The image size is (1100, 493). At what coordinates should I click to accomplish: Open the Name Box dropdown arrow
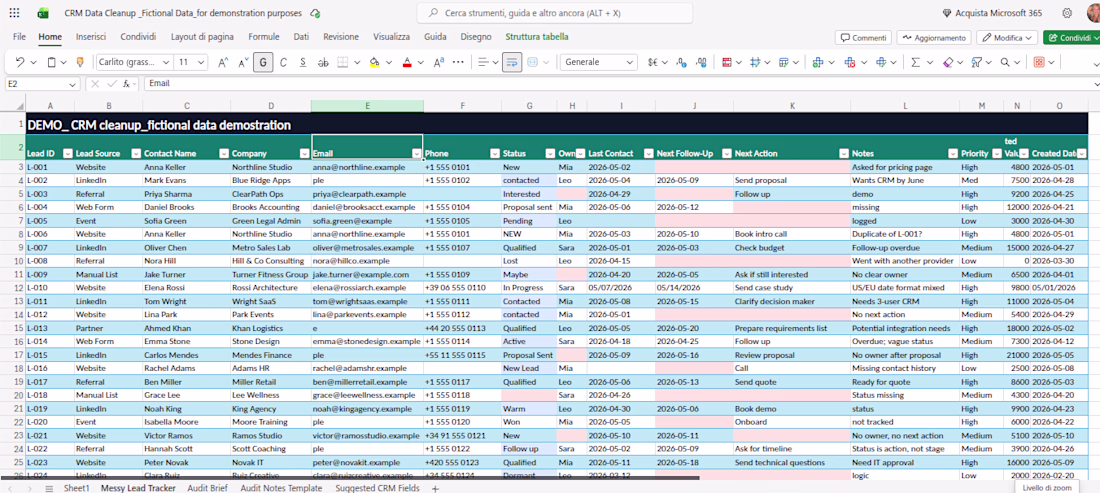(x=73, y=83)
